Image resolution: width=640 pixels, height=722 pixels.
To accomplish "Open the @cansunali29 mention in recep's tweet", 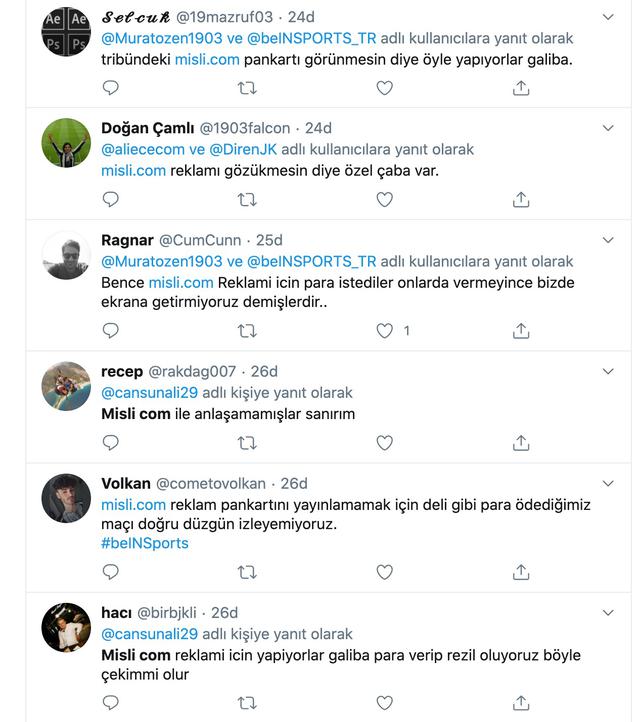I will tap(151, 393).
